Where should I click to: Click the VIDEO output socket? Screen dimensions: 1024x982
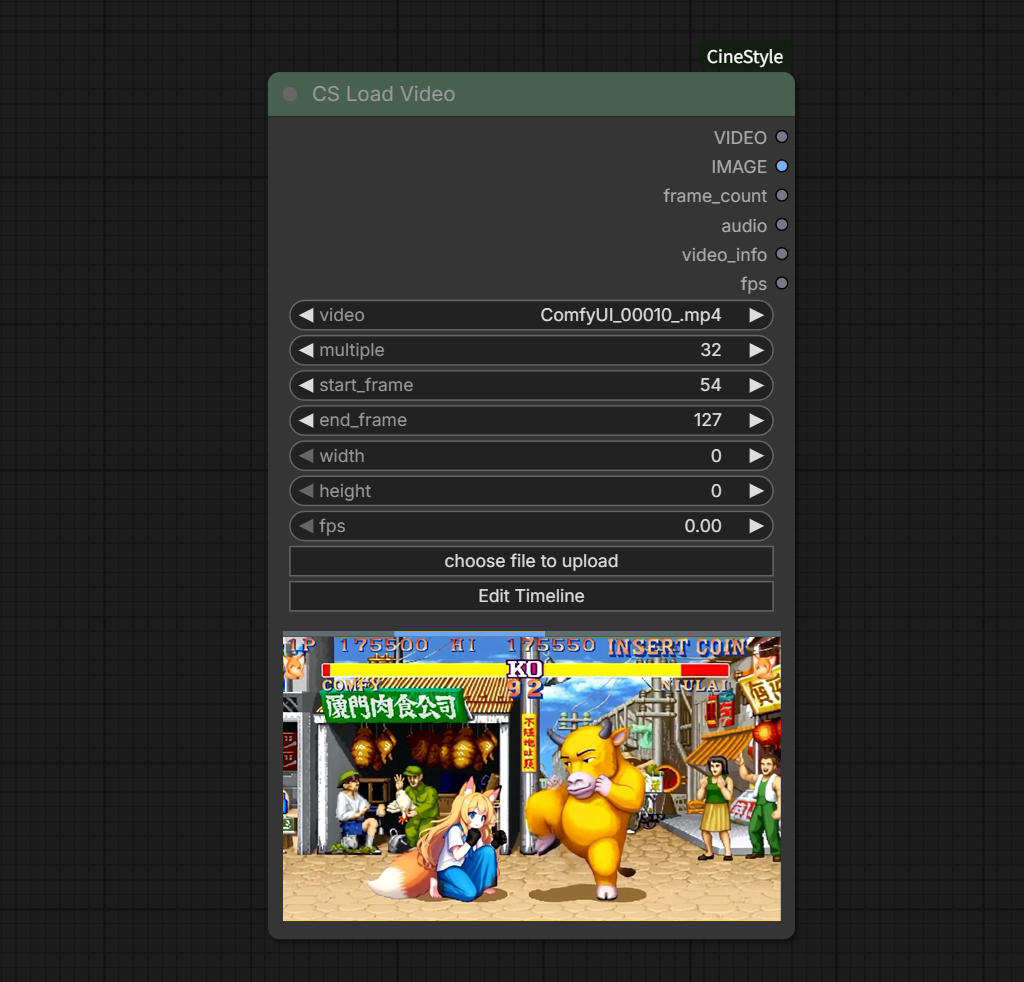781,137
